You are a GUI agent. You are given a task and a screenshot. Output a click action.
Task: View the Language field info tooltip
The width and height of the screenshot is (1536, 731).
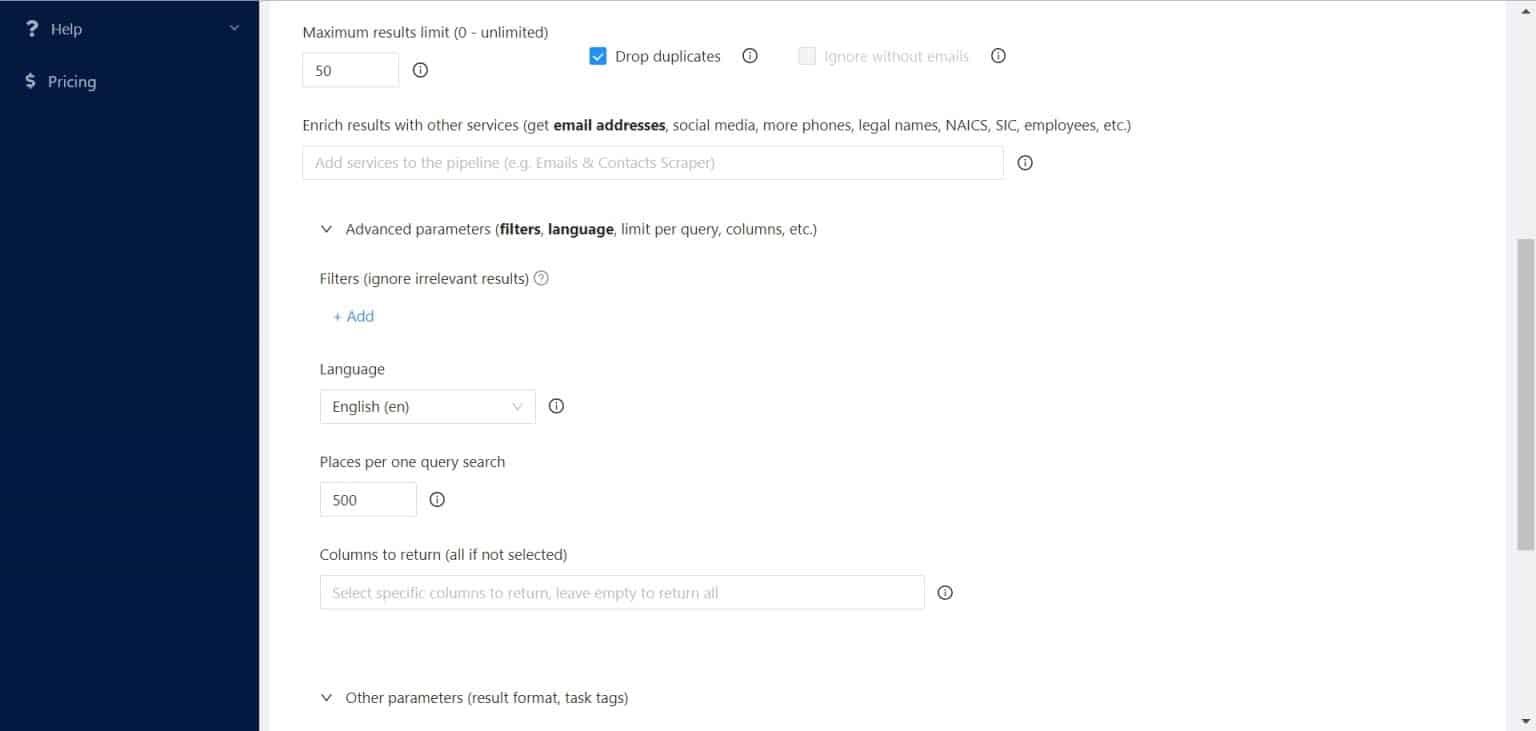tap(556, 406)
